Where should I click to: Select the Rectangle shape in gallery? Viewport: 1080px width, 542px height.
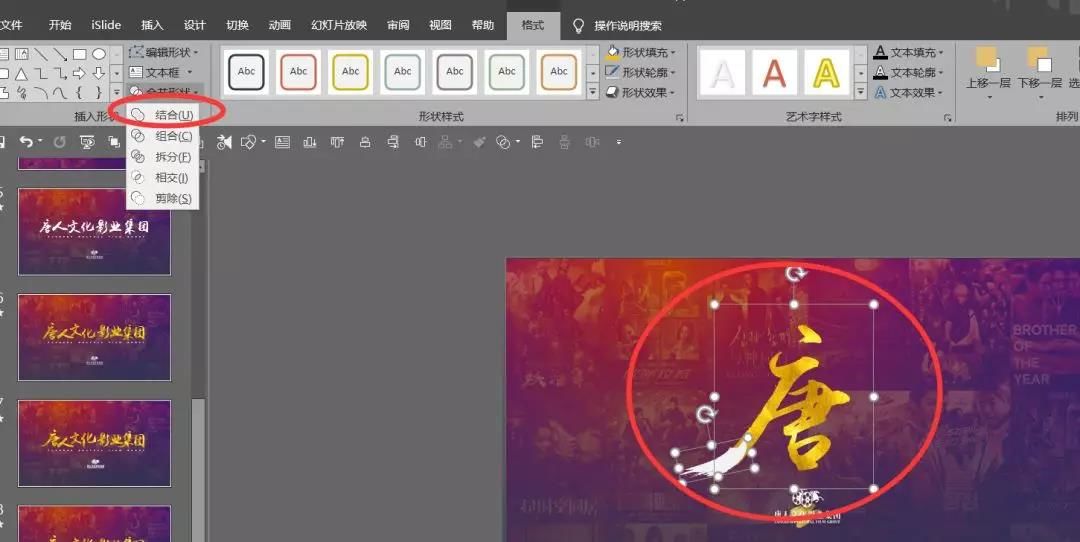coord(79,54)
